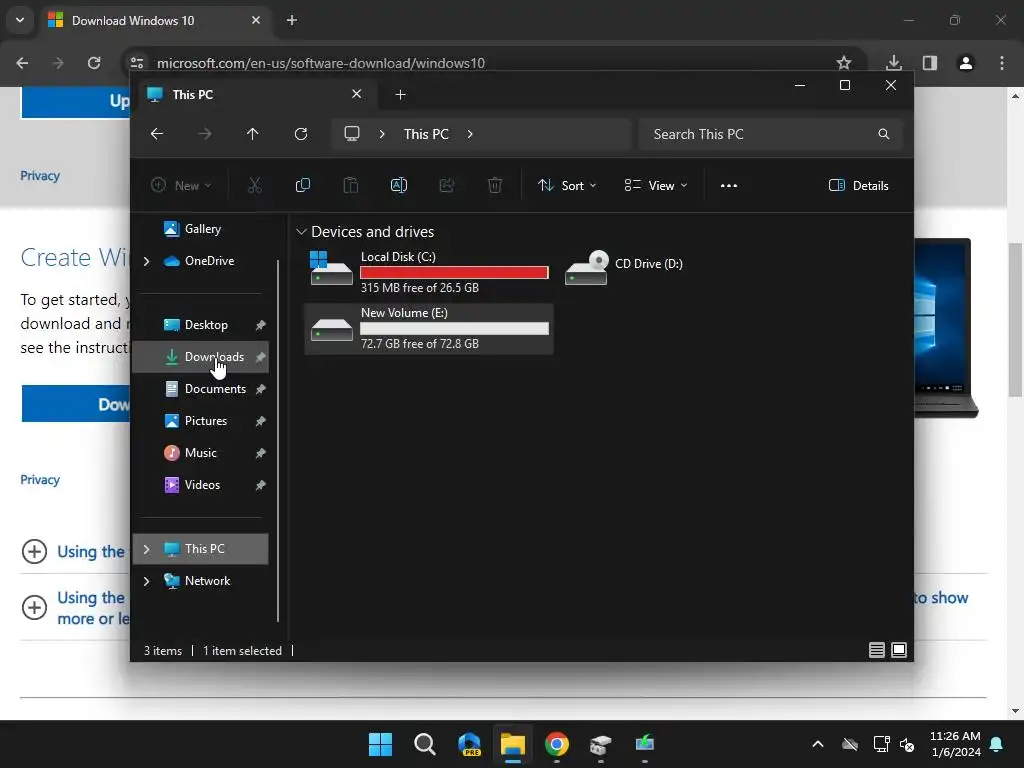
Task: Open Chrome downloads icon
Action: [x=894, y=63]
